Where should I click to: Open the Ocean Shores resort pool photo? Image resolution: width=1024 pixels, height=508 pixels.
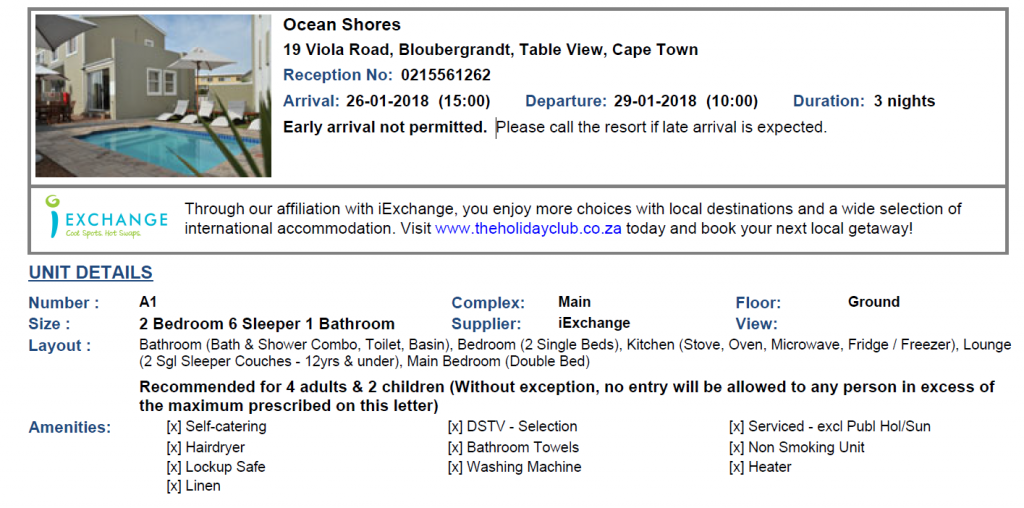pyautogui.click(x=153, y=95)
